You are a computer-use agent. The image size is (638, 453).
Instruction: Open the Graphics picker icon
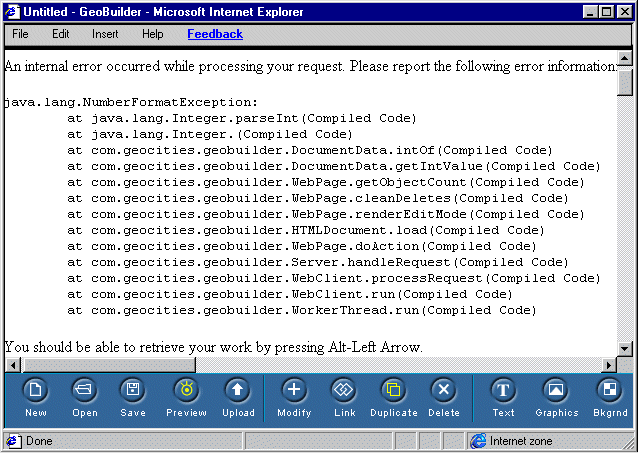[556, 390]
